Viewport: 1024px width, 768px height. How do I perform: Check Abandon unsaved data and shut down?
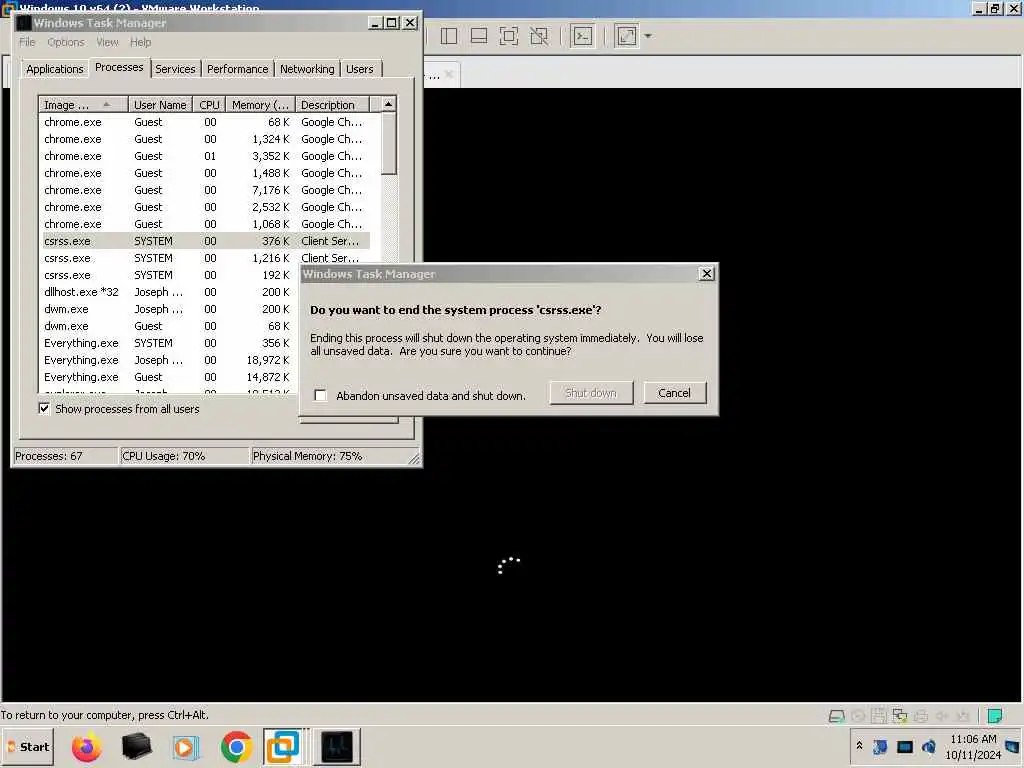click(x=321, y=395)
